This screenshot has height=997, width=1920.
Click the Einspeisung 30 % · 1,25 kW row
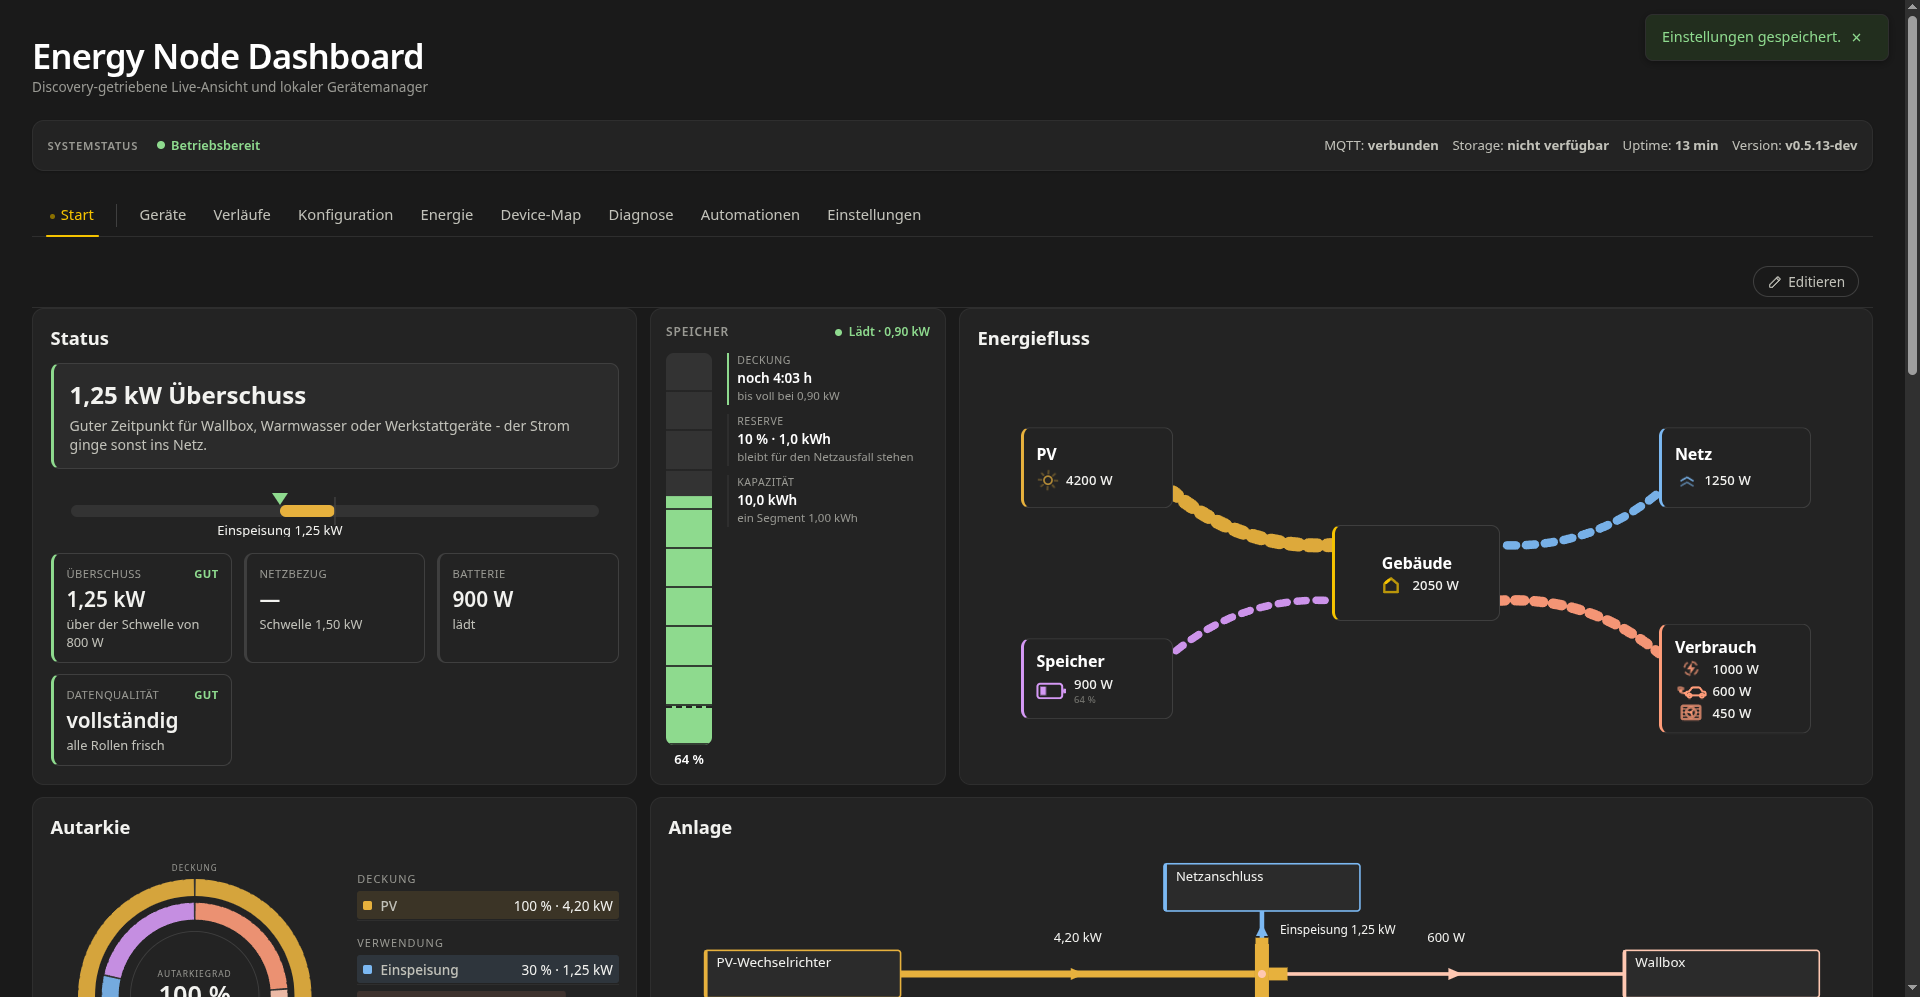click(488, 970)
